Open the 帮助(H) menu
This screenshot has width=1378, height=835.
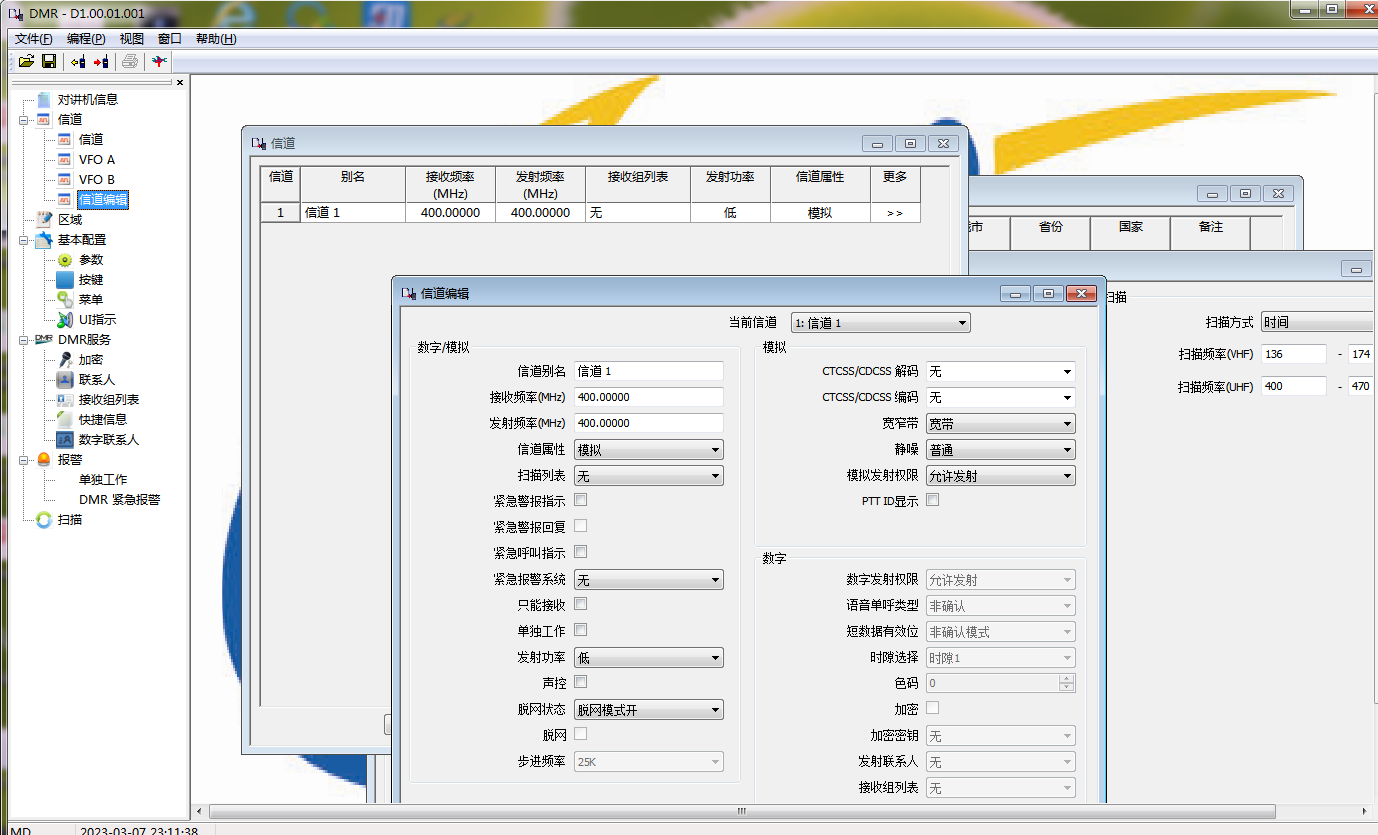coord(215,39)
